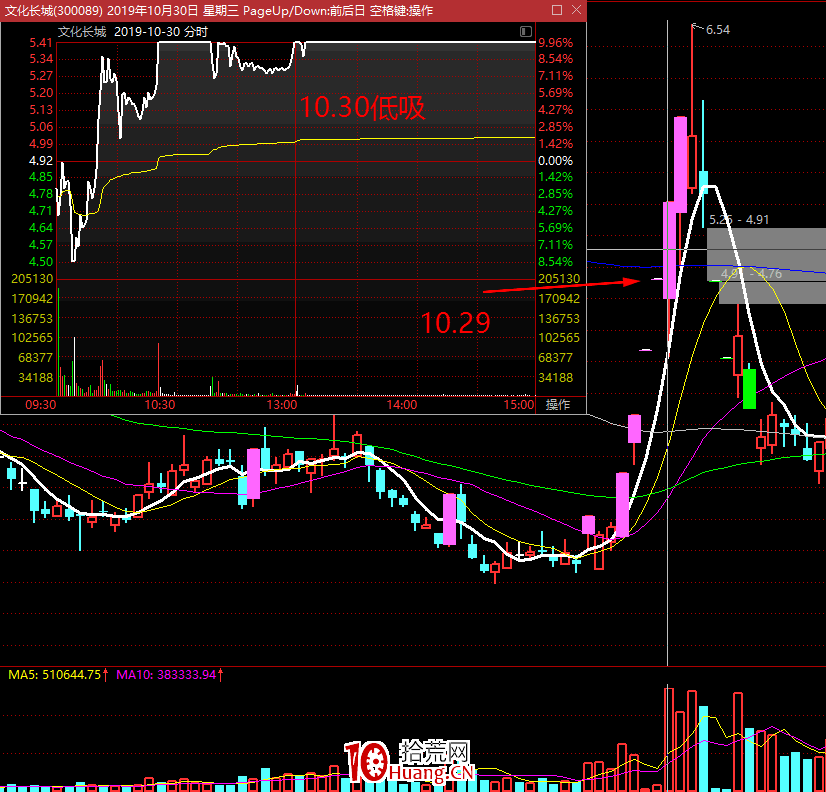Image resolution: width=826 pixels, height=792 pixels.
Task: Select the 5.20 price axis label
Action: coord(41,93)
